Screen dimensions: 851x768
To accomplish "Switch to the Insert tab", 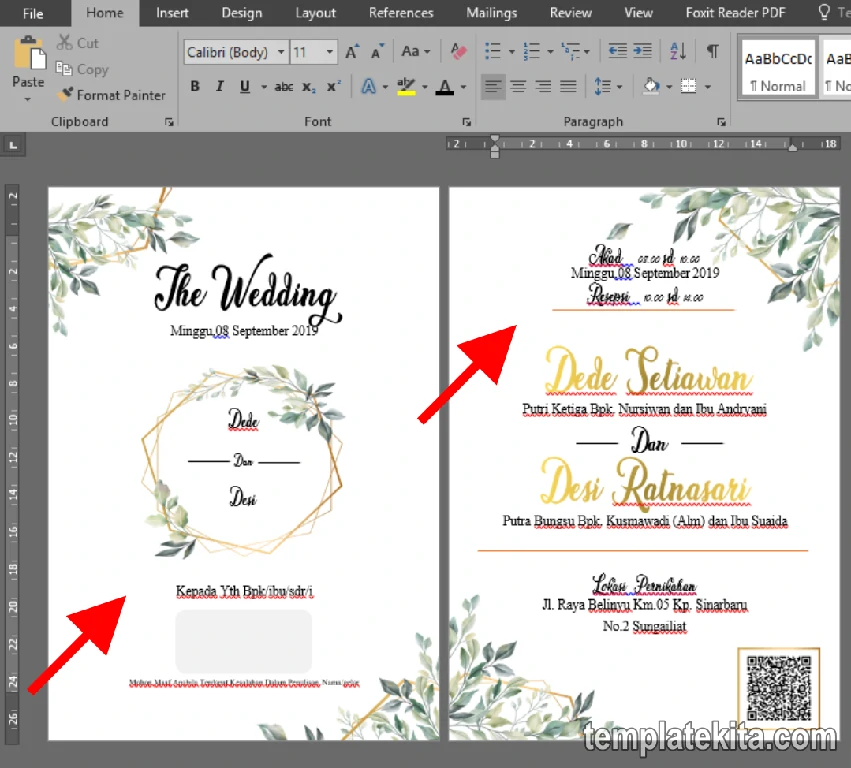I will click(172, 13).
